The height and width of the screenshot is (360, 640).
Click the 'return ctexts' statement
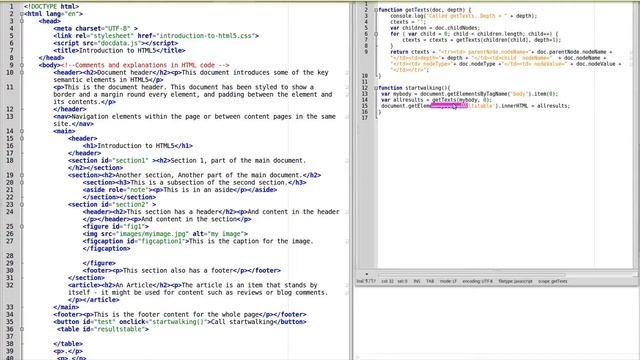(x=409, y=52)
